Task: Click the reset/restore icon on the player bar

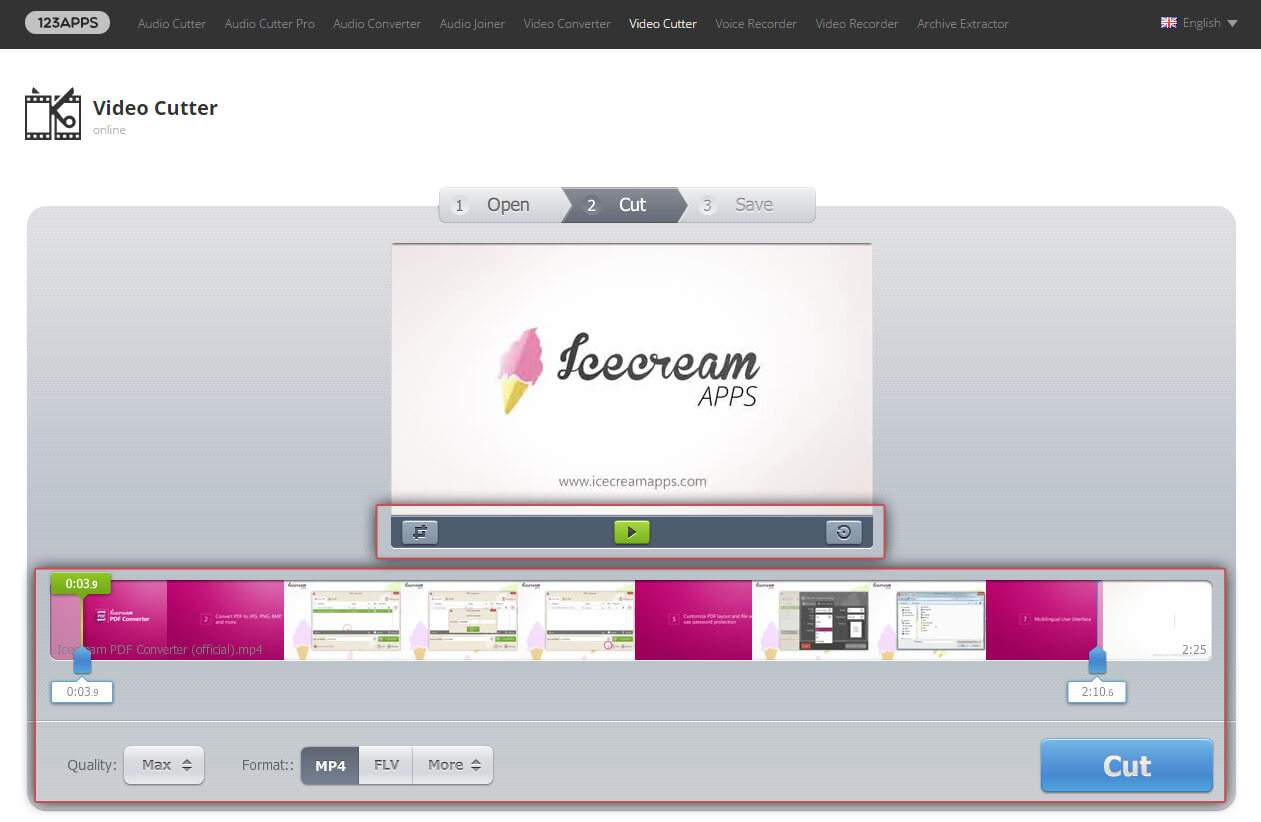Action: (x=843, y=532)
